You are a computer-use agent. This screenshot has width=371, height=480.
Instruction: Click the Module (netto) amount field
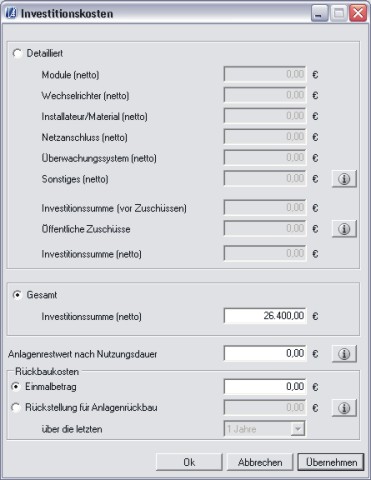click(x=265, y=74)
